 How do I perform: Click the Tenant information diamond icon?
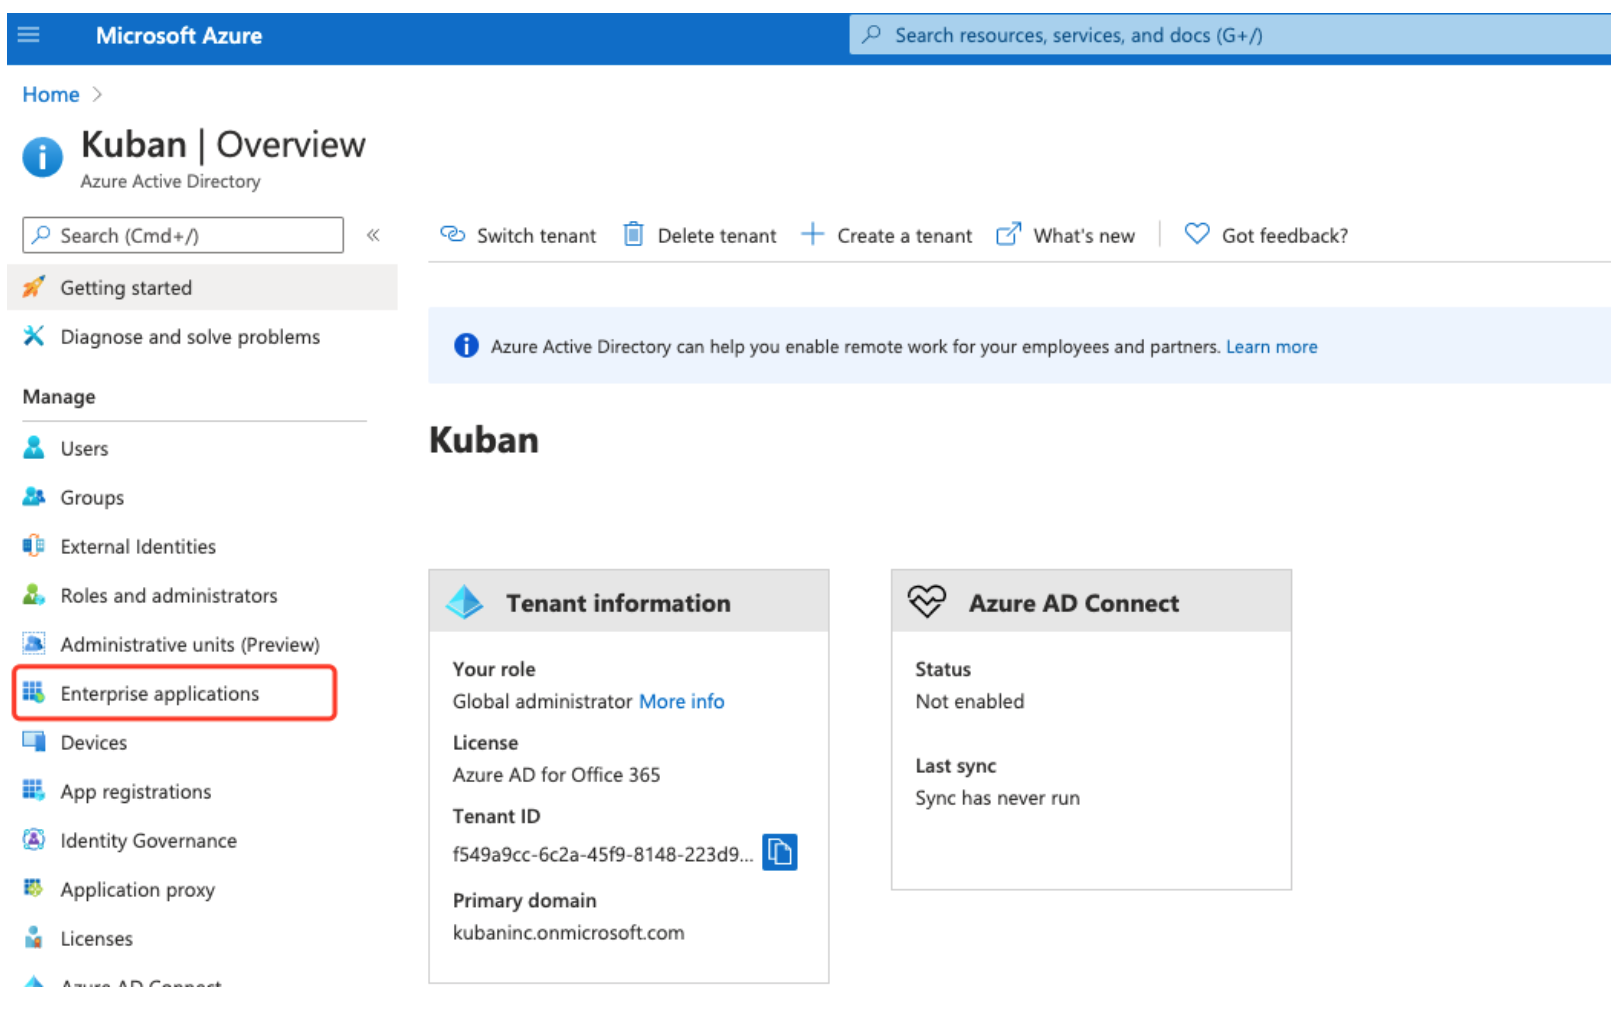[465, 602]
